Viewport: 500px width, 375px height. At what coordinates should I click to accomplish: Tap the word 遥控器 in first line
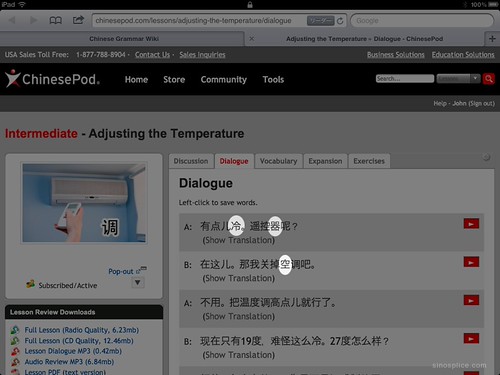pyautogui.click(x=265, y=226)
